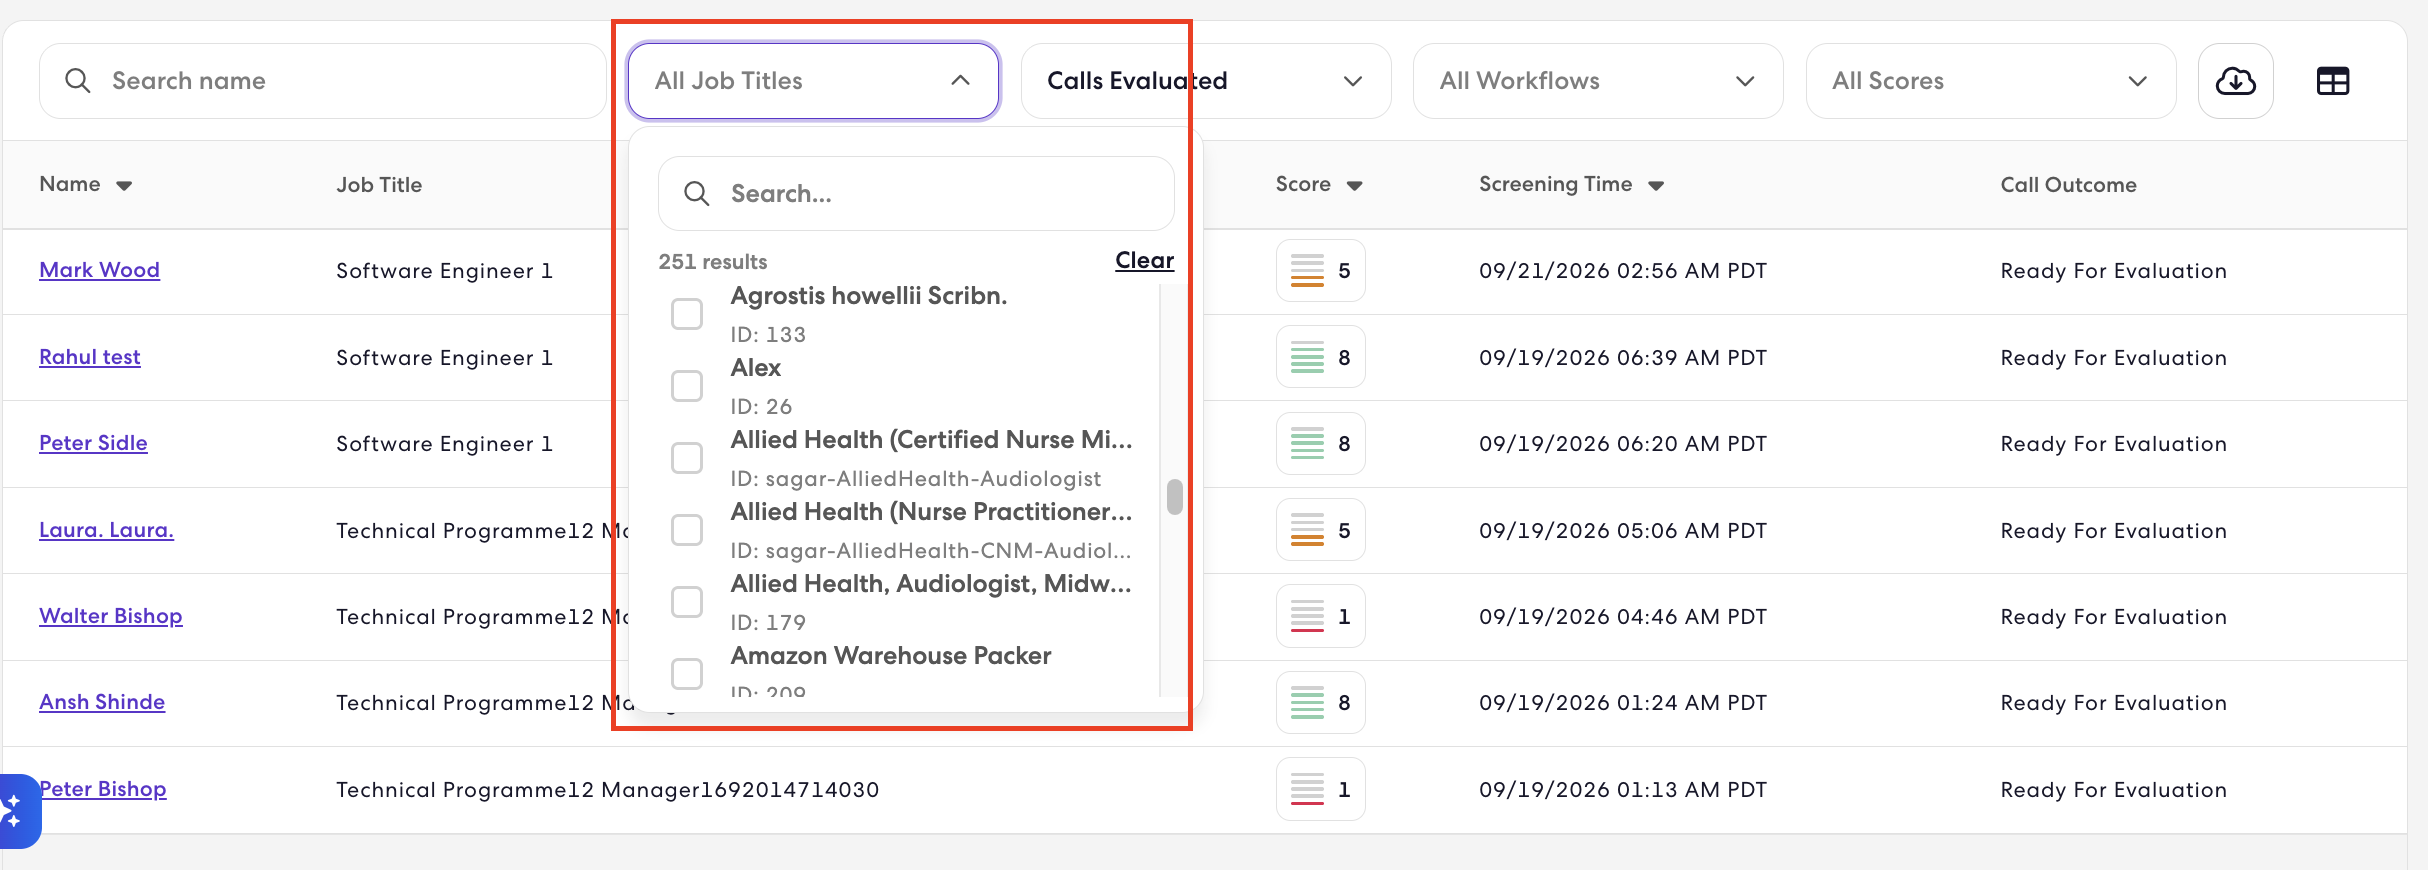2428x870 pixels.
Task: Click ID: sagar-AlliedHealth-Audiologist text
Action: [x=915, y=479]
